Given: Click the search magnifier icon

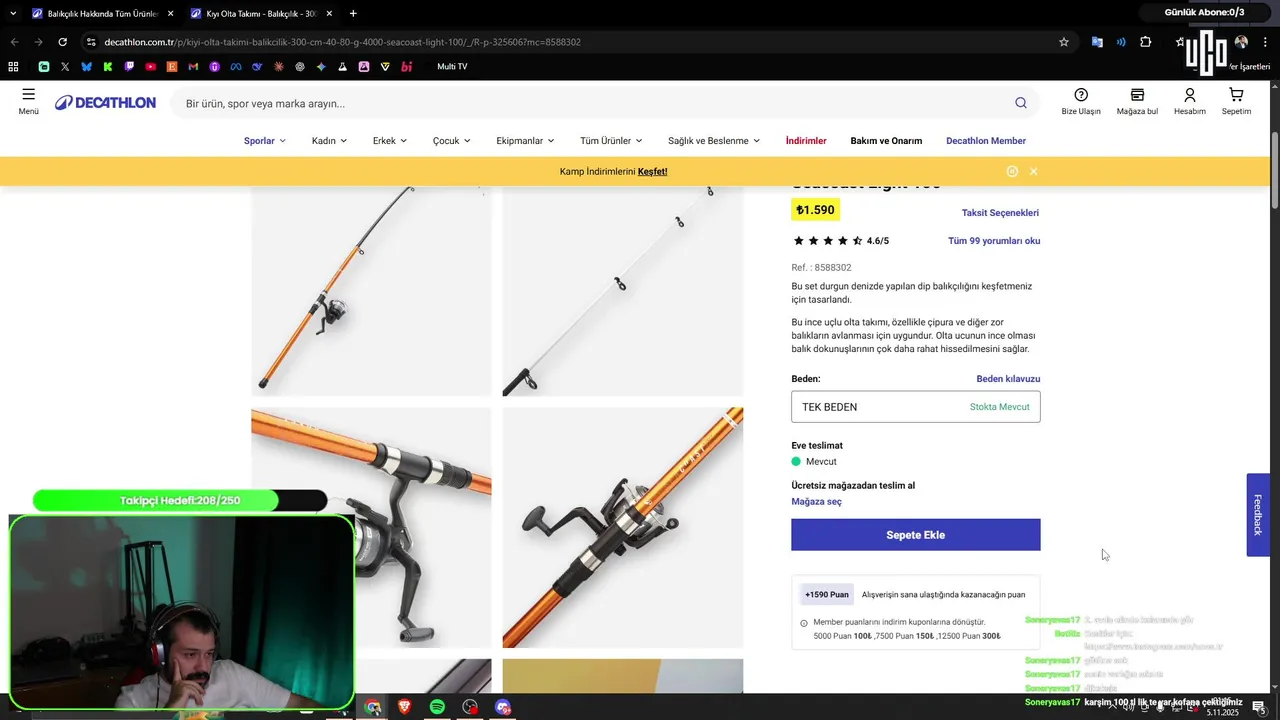Looking at the screenshot, I should (x=1020, y=103).
